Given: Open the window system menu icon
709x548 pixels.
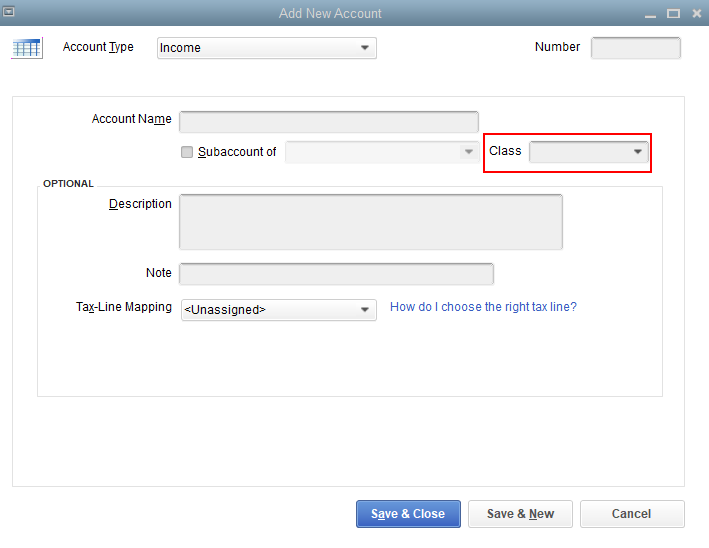Looking at the screenshot, I should pos(10,12).
